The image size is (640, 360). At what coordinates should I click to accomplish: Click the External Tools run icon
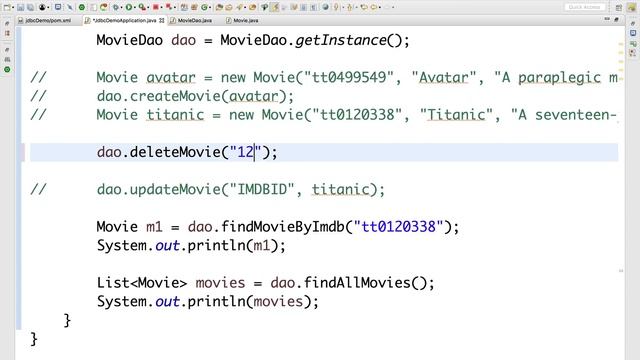click(x=142, y=7)
